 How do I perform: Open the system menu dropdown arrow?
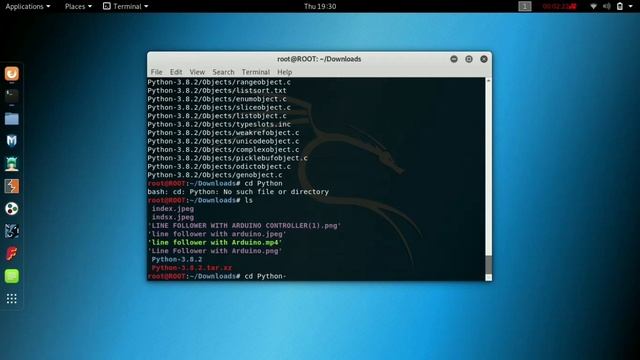click(630, 6)
